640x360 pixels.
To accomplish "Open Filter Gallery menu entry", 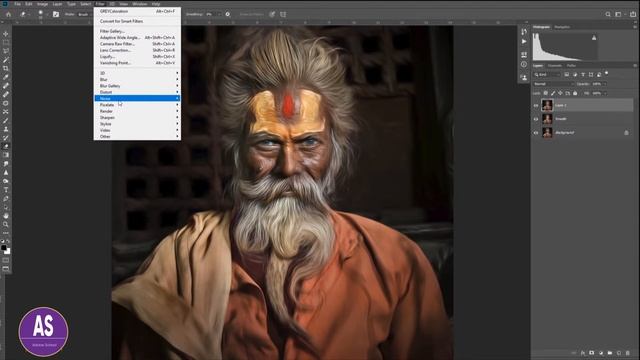I will coord(138,31).
